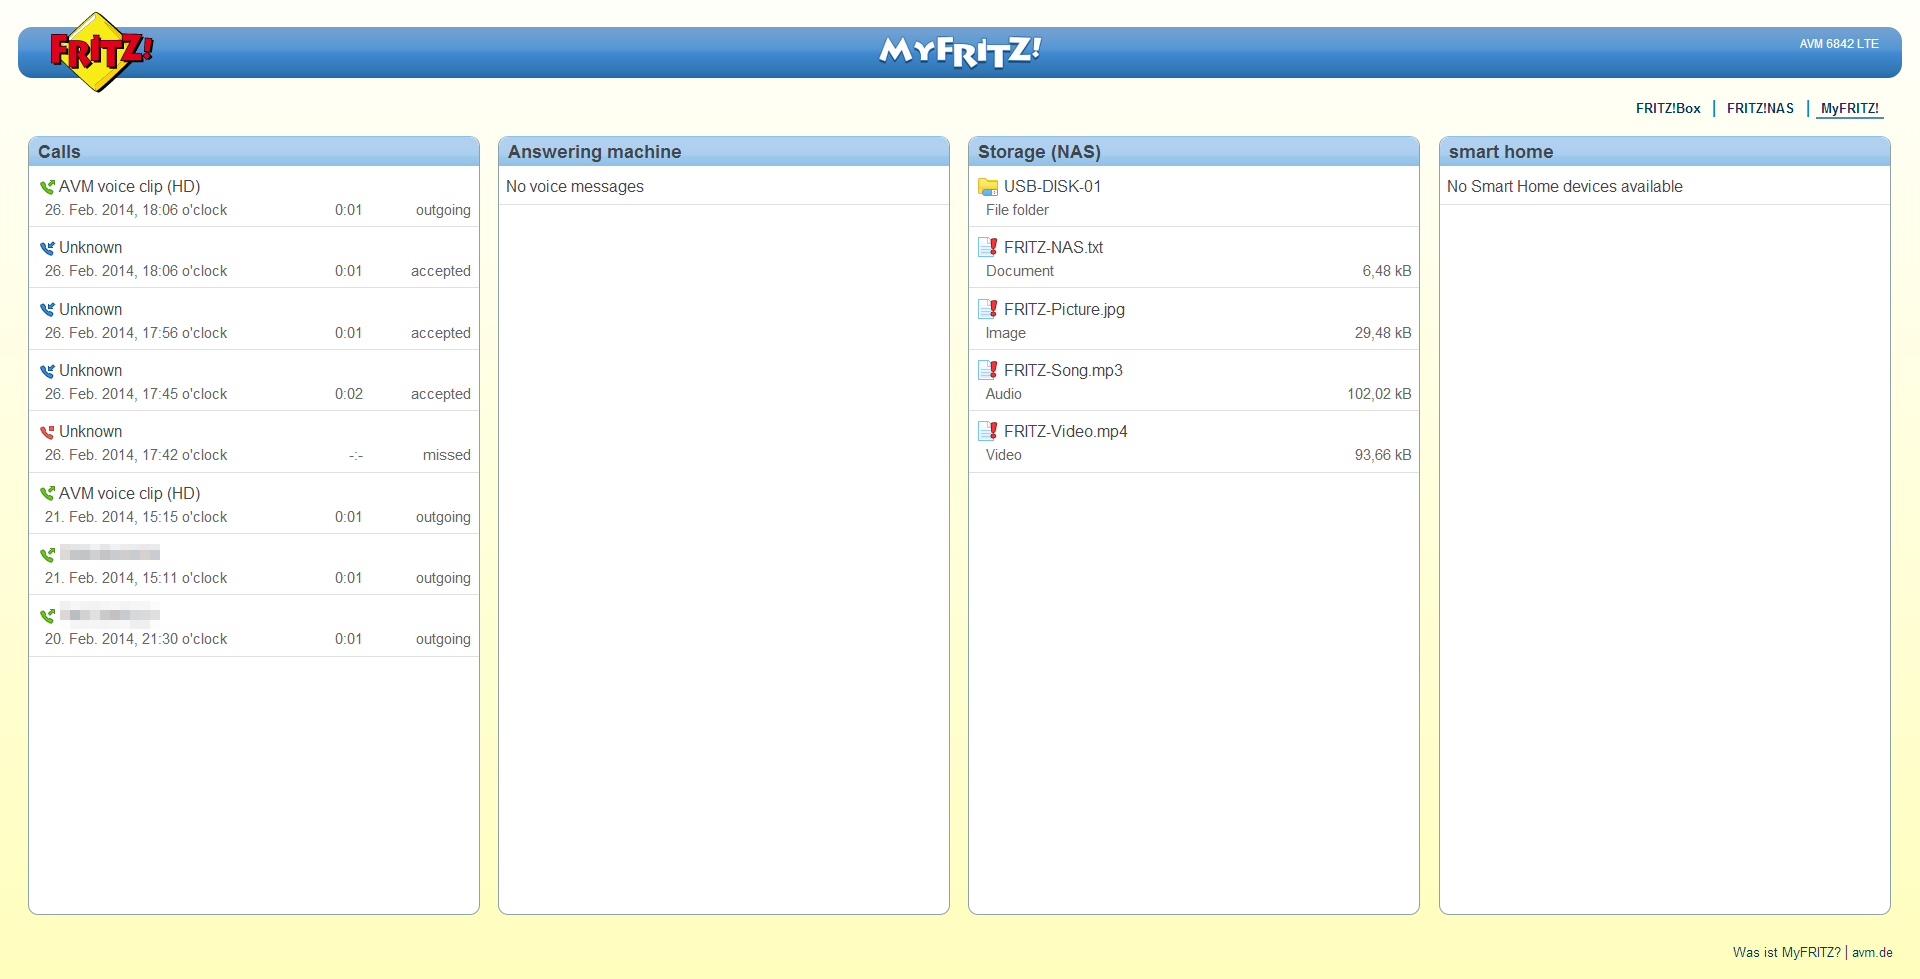Click No Smart Home devices available text
This screenshot has width=1920, height=979.
[x=1564, y=186]
